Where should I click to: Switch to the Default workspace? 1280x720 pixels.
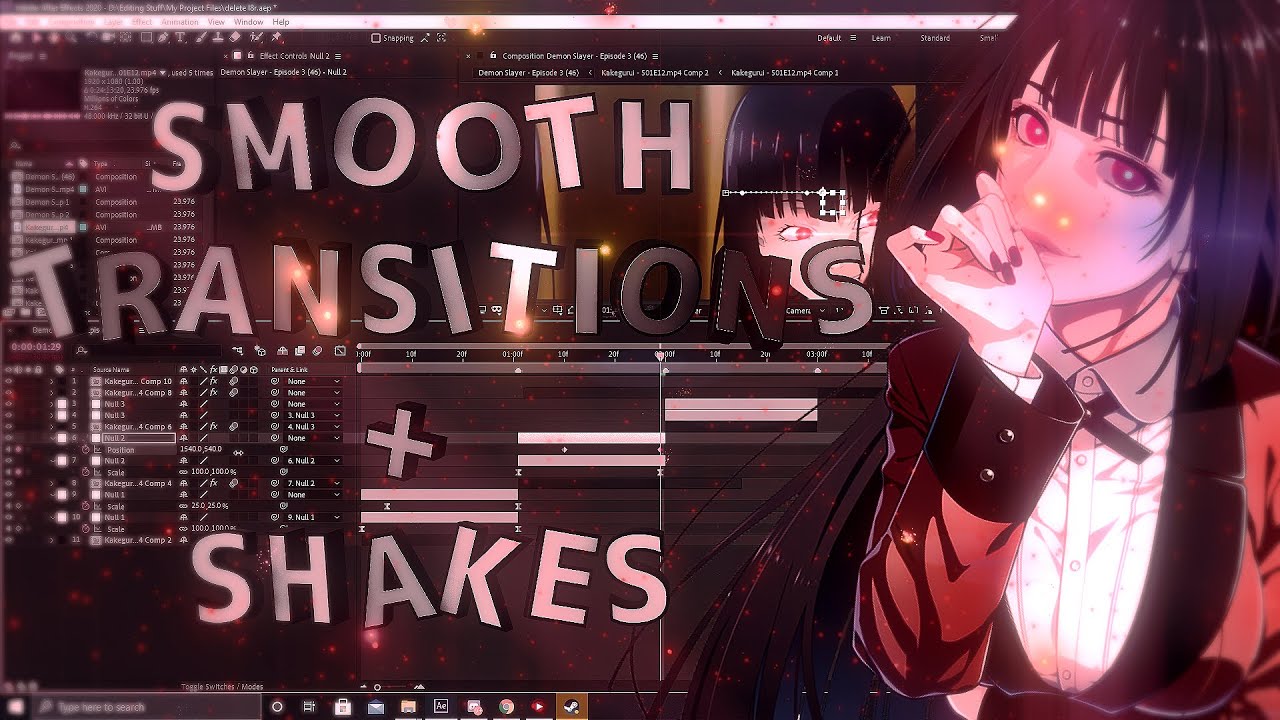point(829,38)
